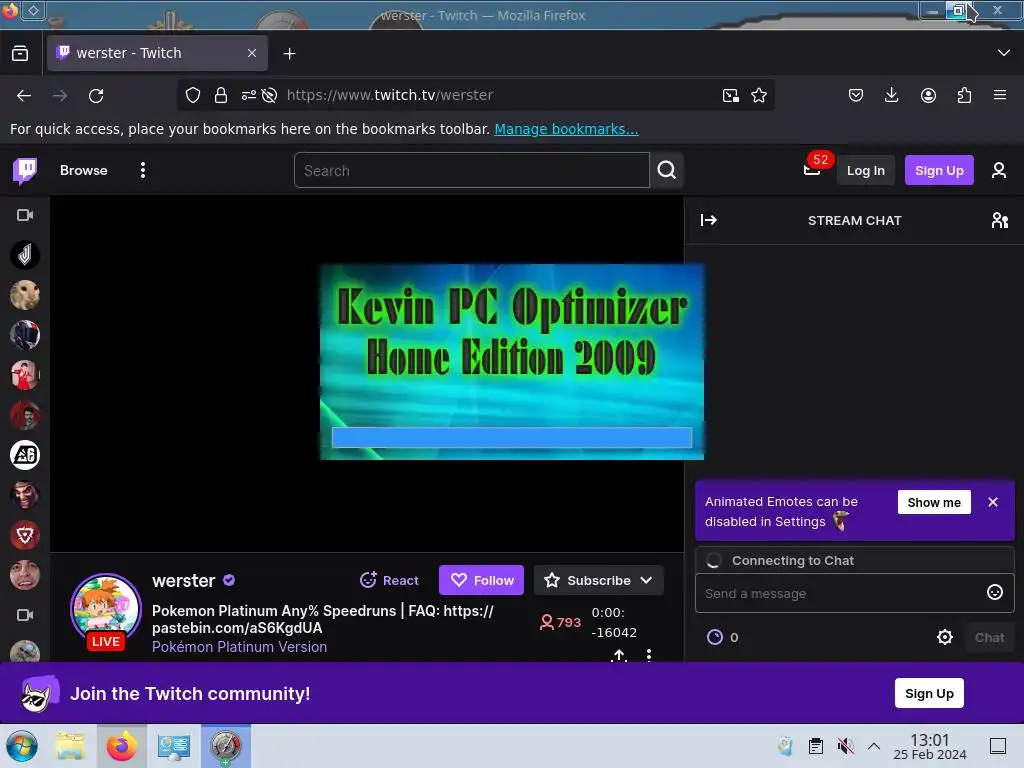The height and width of the screenshot is (768, 1024).
Task: Click the site padlock icon
Action: (x=221, y=95)
